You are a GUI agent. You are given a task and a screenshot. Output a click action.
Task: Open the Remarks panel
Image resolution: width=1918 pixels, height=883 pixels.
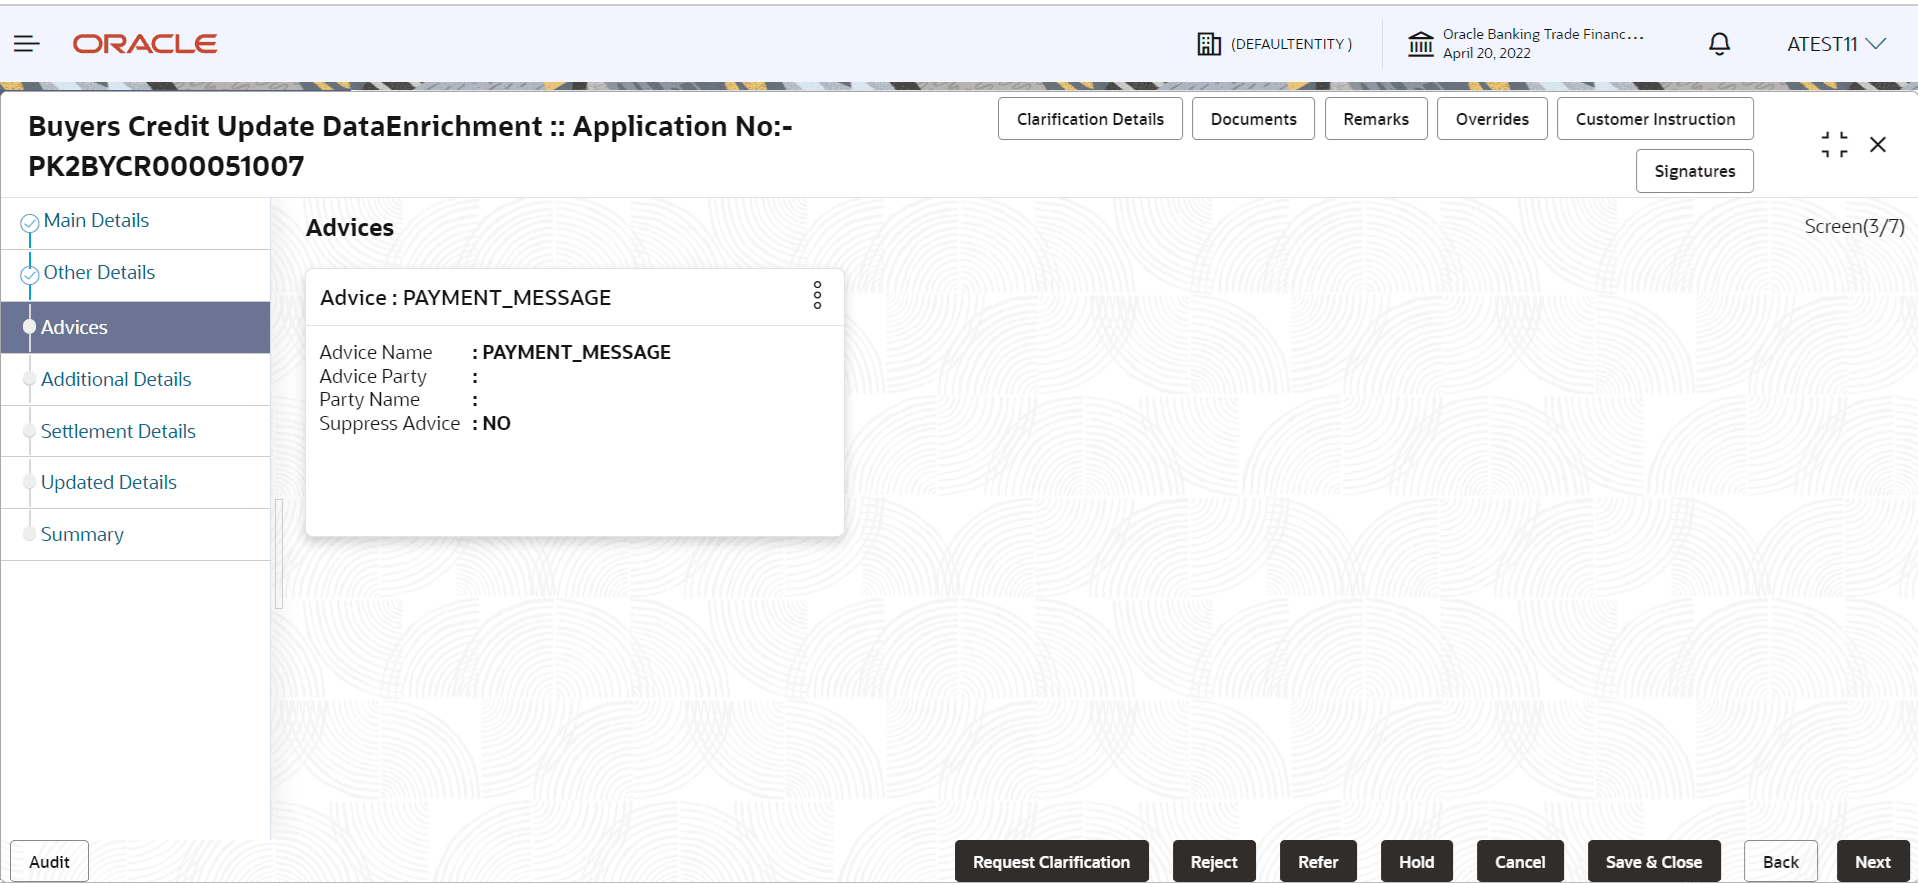1376,119
